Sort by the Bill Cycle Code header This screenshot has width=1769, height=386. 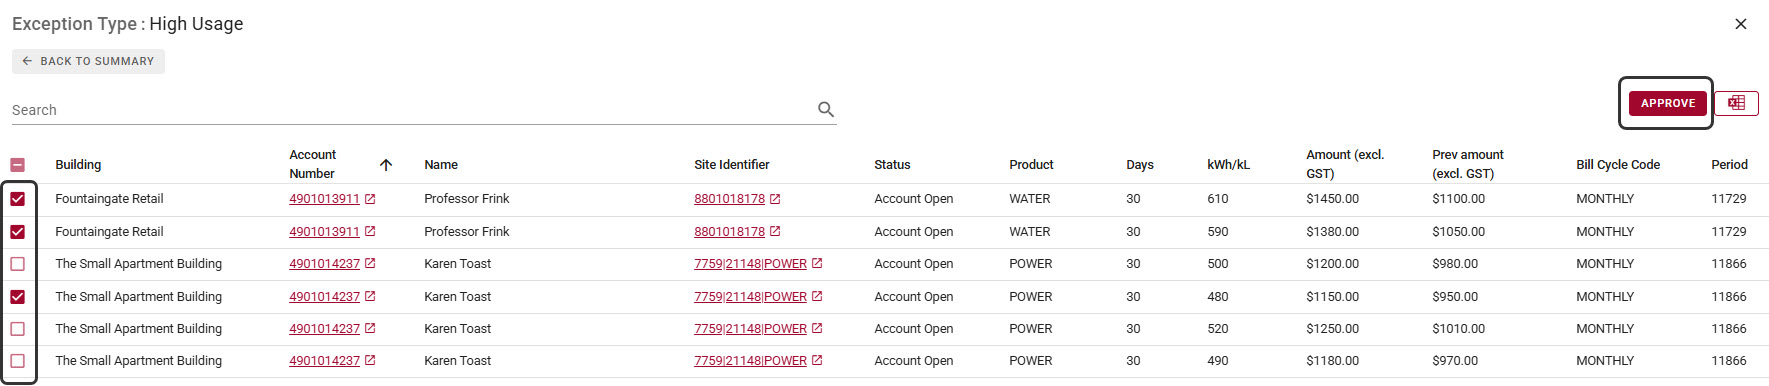point(1618,165)
